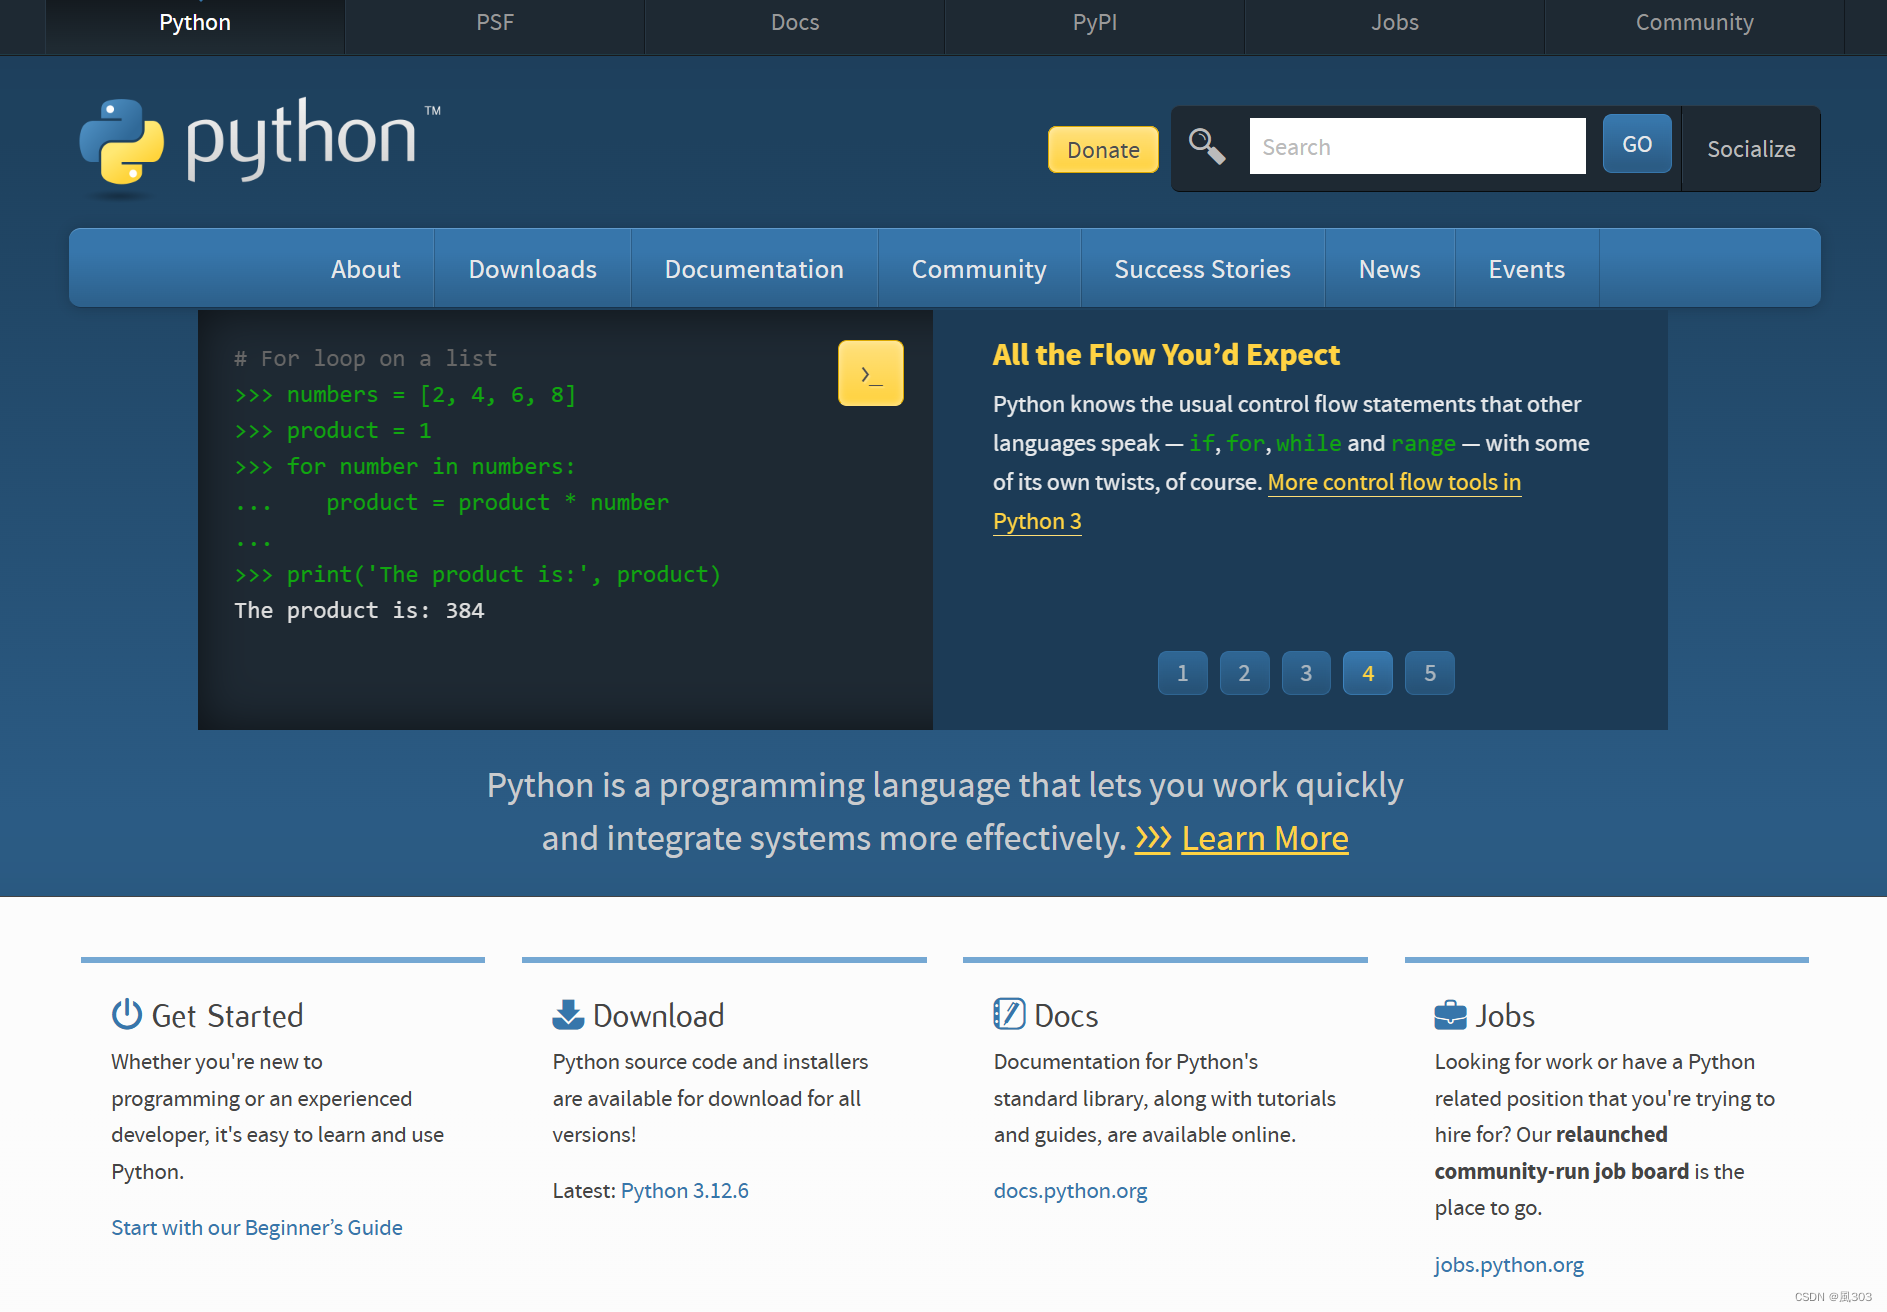
Task: Open the Success Stories menu
Action: pyautogui.click(x=1203, y=269)
